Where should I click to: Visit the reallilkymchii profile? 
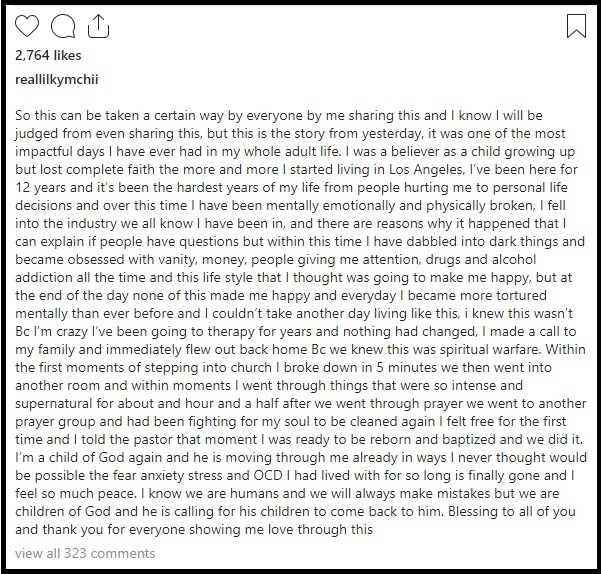point(57,80)
